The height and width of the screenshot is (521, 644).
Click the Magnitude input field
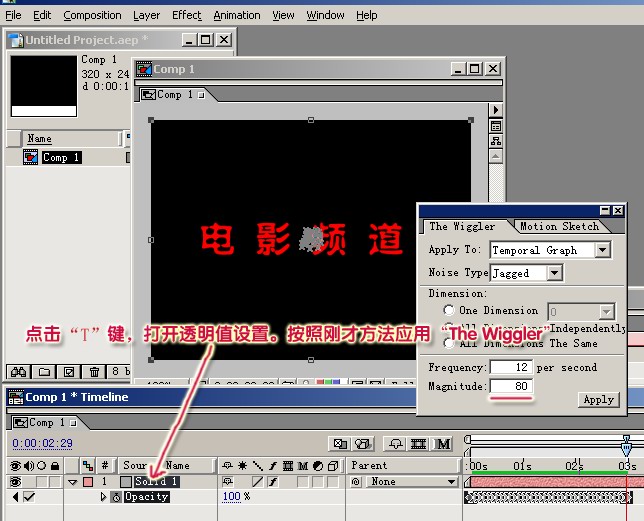pyautogui.click(x=511, y=386)
